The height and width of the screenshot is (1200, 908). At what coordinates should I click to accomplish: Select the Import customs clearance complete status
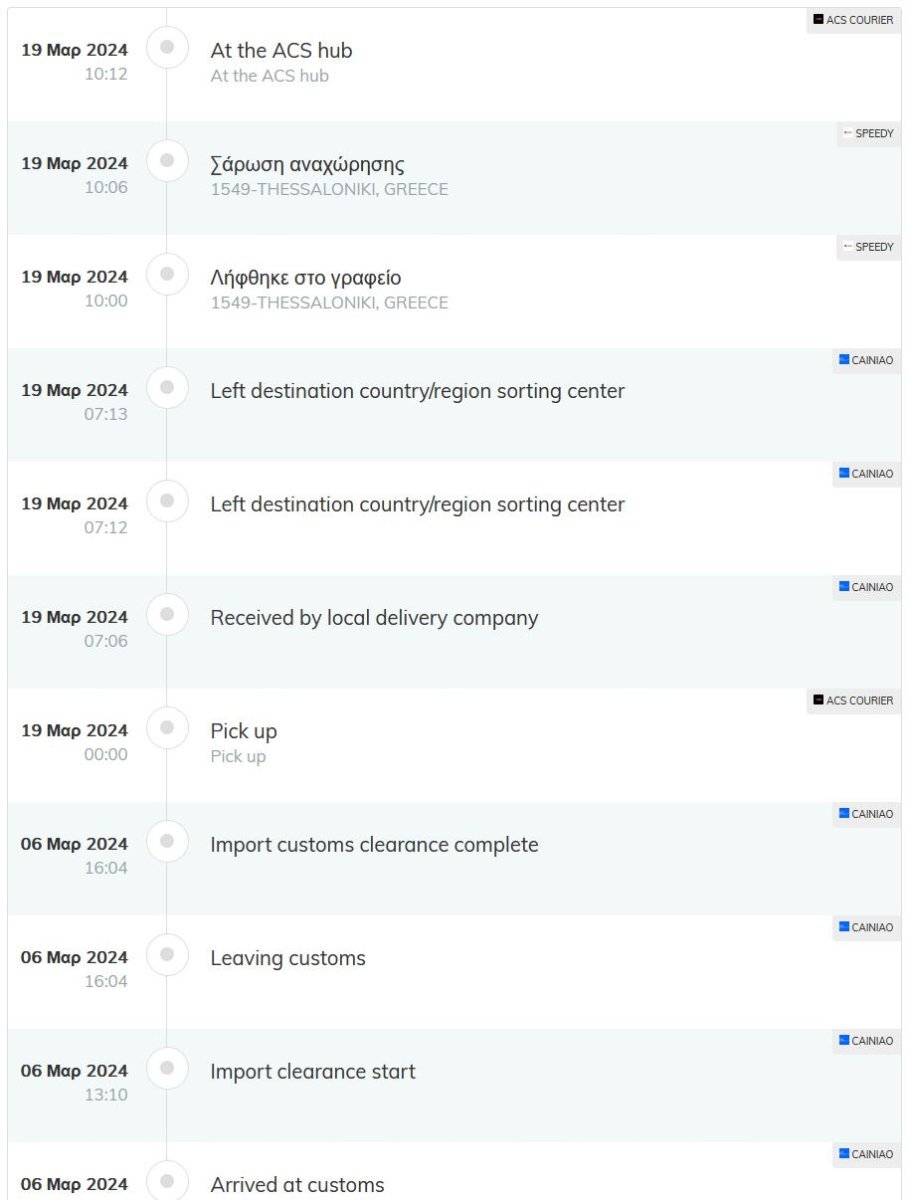pos(374,845)
